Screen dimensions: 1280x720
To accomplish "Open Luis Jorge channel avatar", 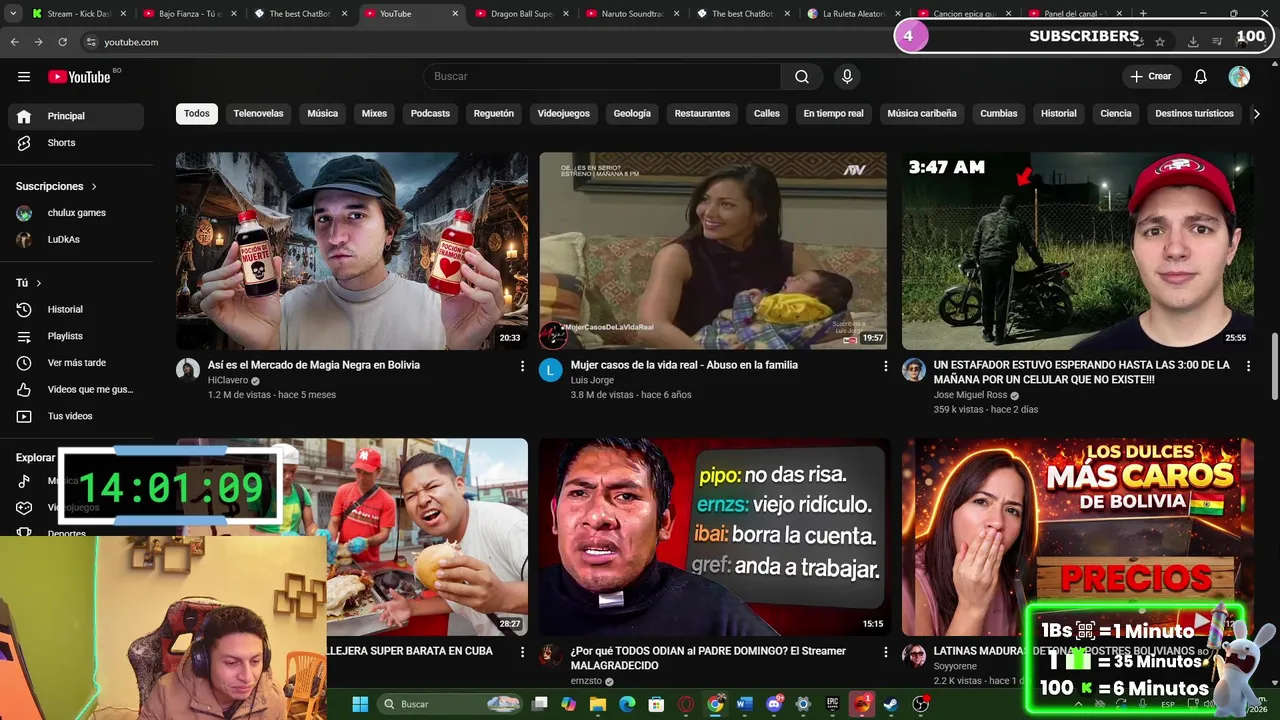I will click(x=551, y=370).
